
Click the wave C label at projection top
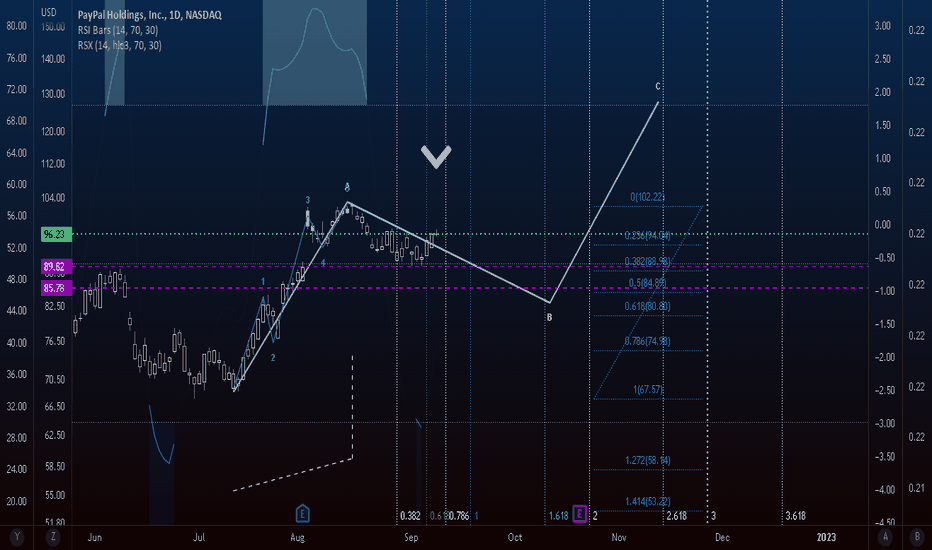click(658, 86)
